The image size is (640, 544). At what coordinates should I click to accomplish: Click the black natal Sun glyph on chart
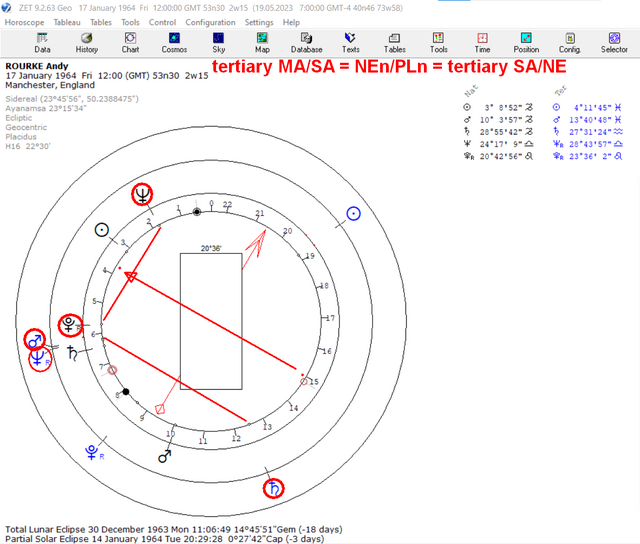(102, 230)
